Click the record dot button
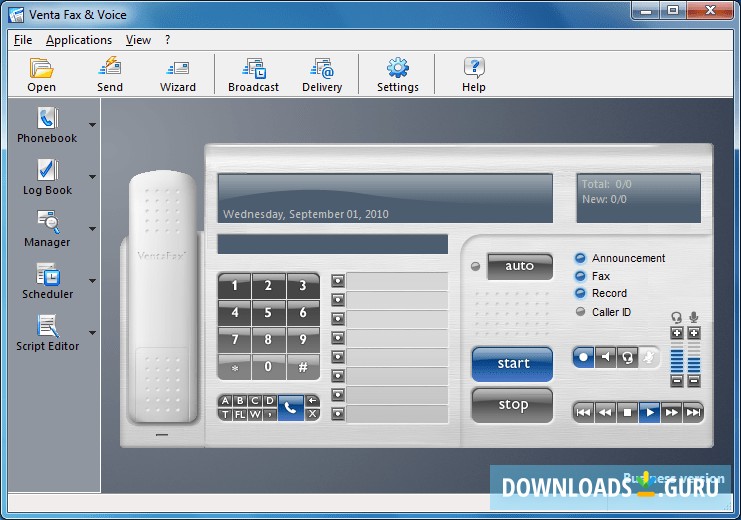This screenshot has height=520, width=741. click(584, 357)
